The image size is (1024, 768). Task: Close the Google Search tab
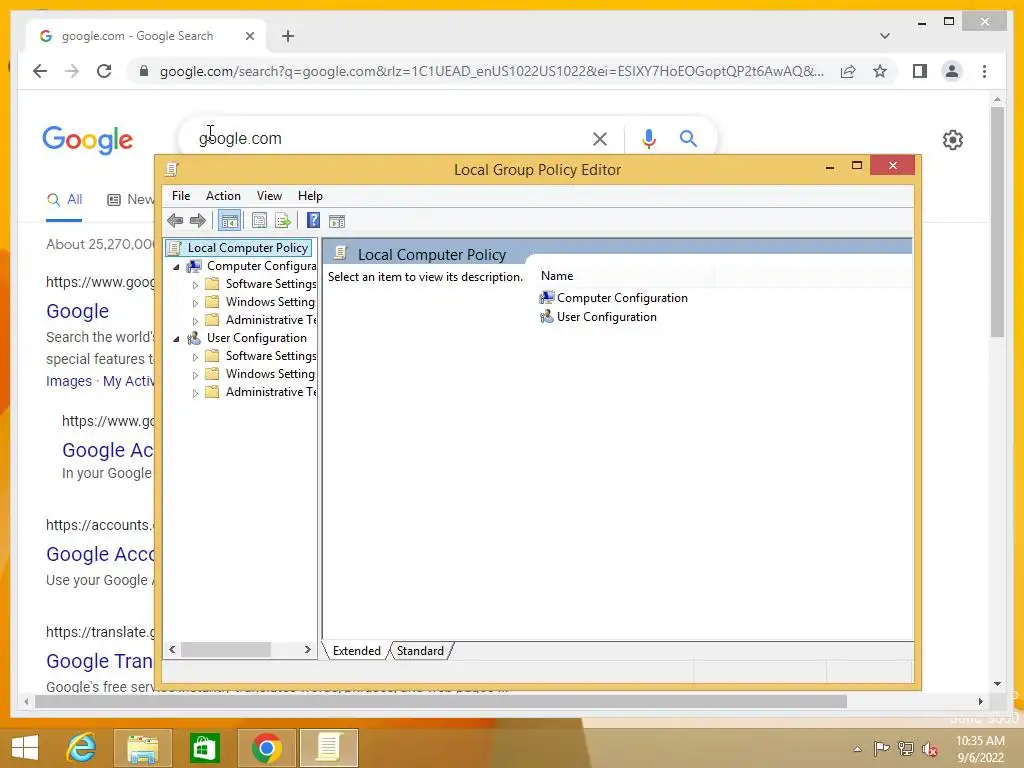coord(249,36)
